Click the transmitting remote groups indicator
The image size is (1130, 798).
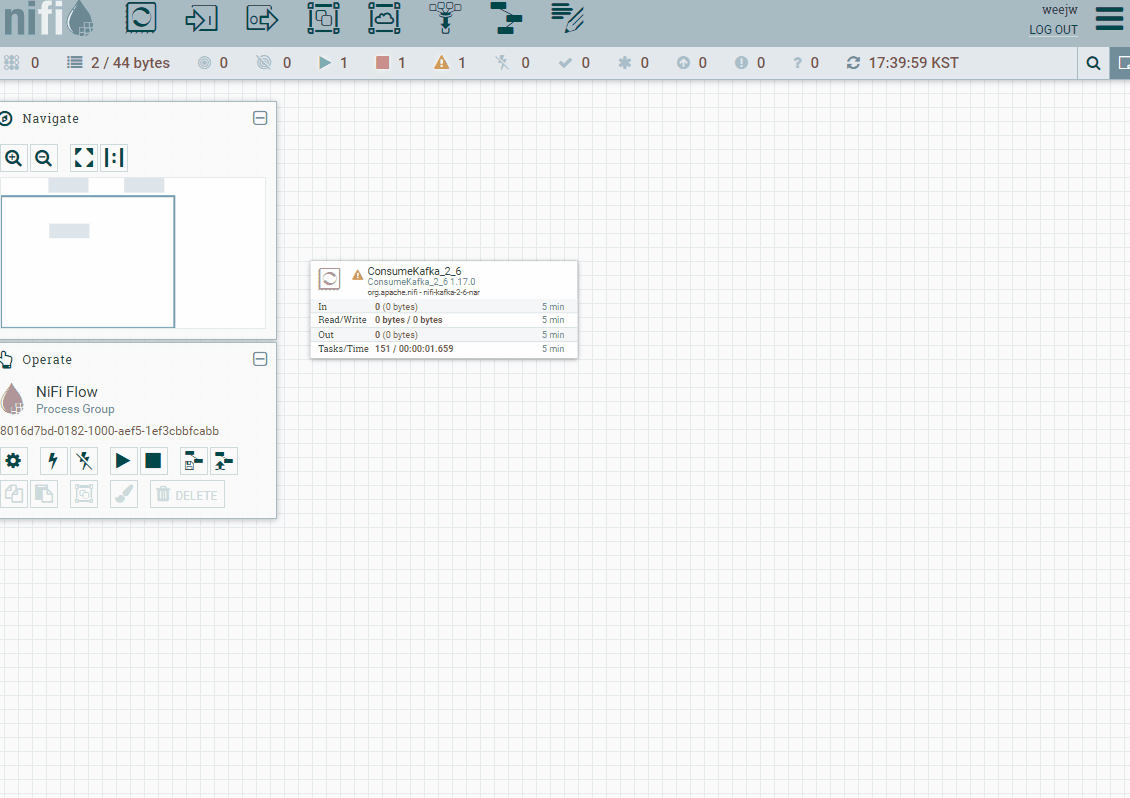coord(213,63)
